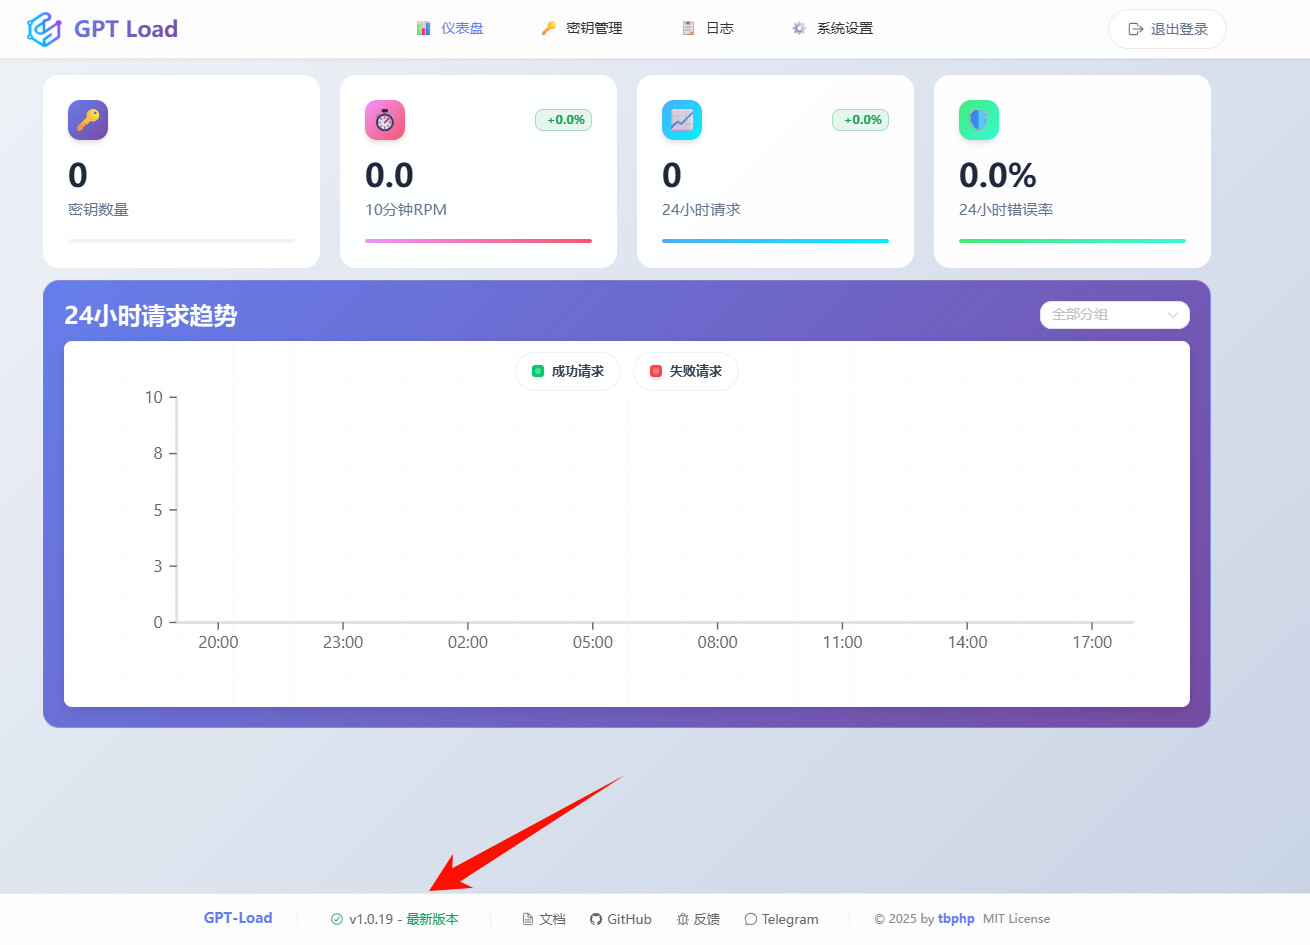Screen dimensions: 1310x945
Task: Click the shield icon on 24小时错误率 card
Action: (979, 120)
